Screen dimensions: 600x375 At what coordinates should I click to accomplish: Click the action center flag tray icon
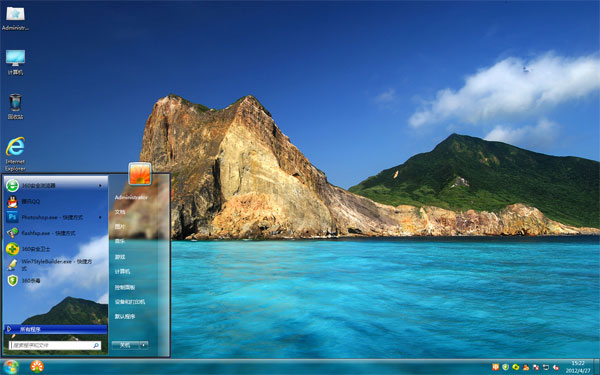coord(536,367)
